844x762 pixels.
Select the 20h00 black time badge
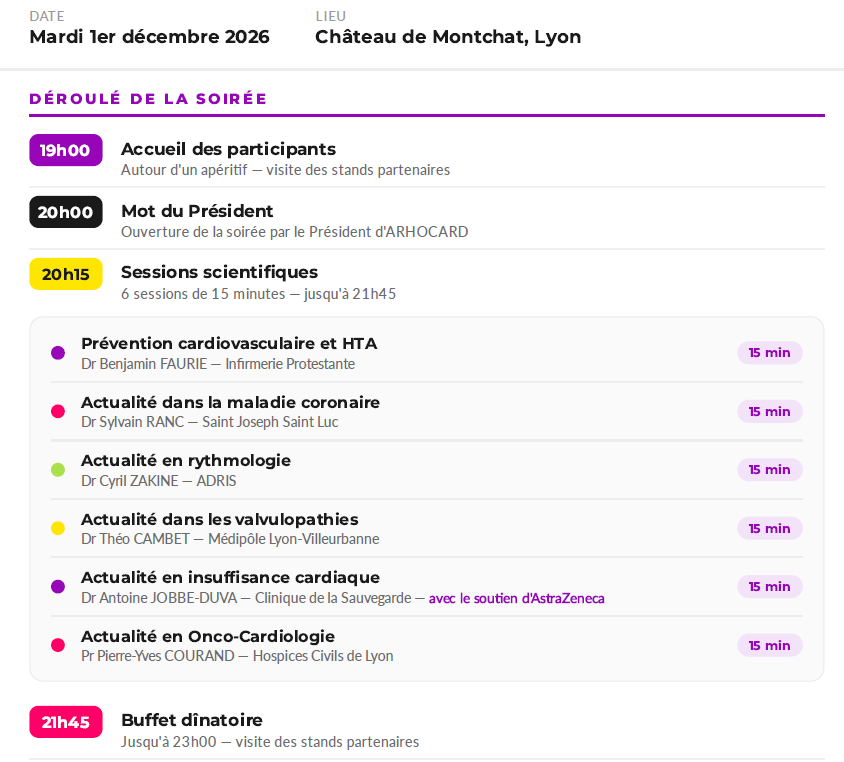pyautogui.click(x=66, y=212)
